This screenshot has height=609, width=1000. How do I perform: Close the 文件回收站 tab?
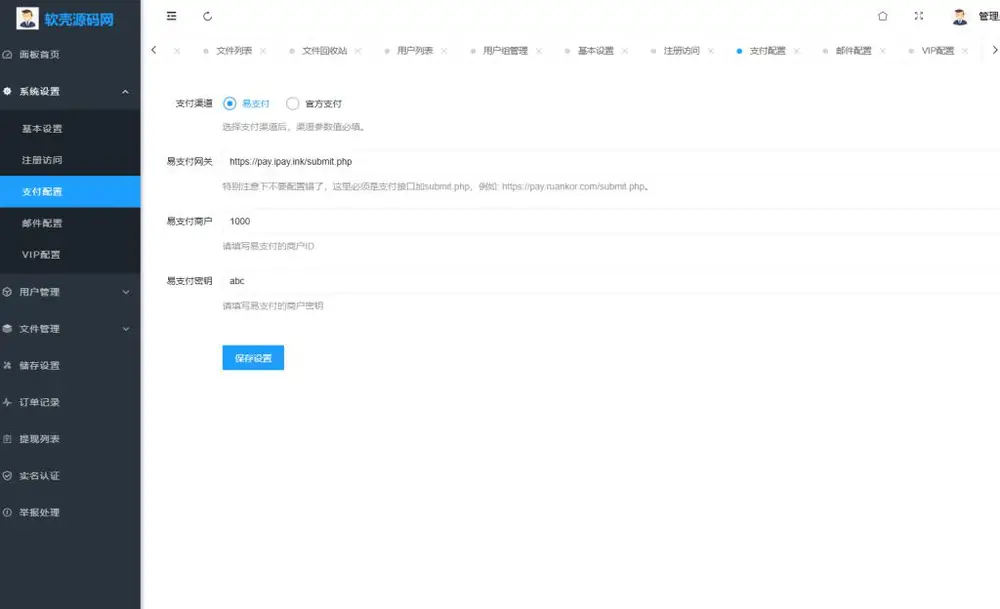358,51
